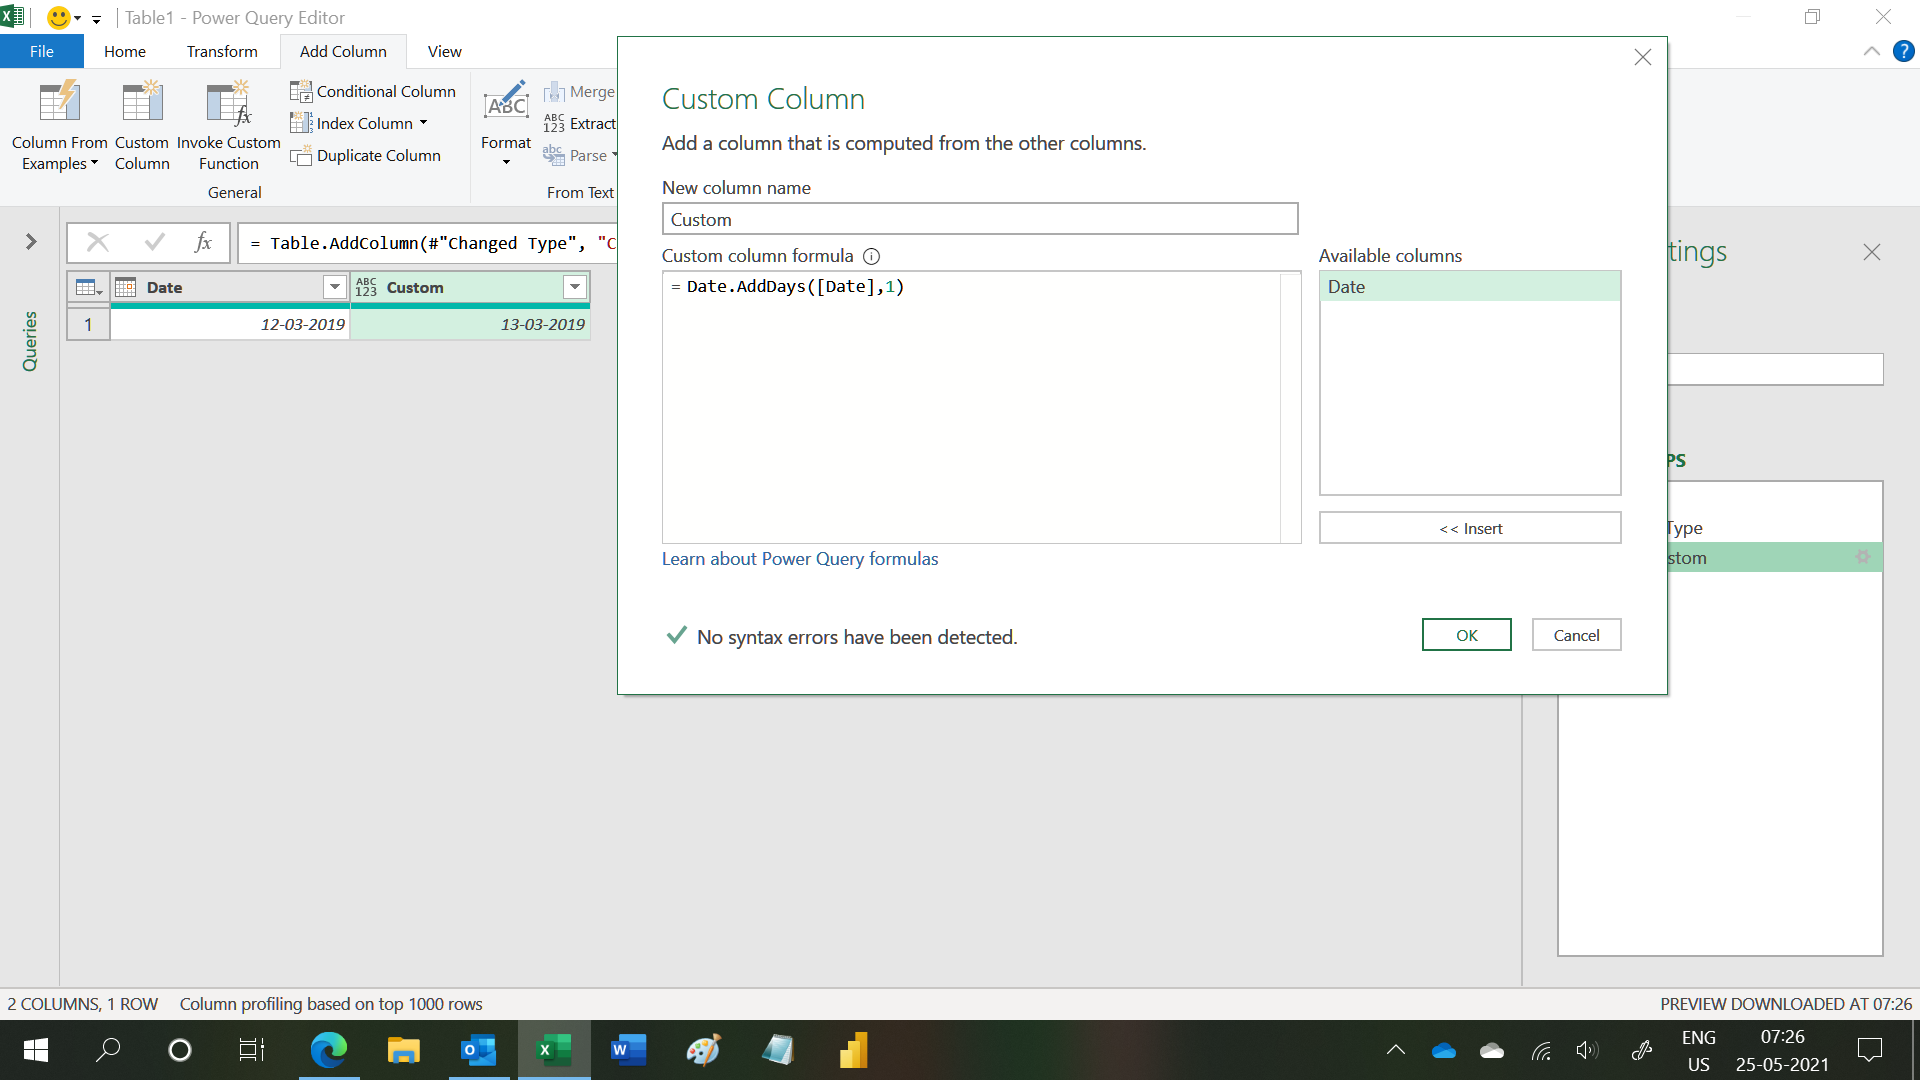Open Index Column dropdown arrow
This screenshot has width=1920, height=1080.
click(424, 123)
